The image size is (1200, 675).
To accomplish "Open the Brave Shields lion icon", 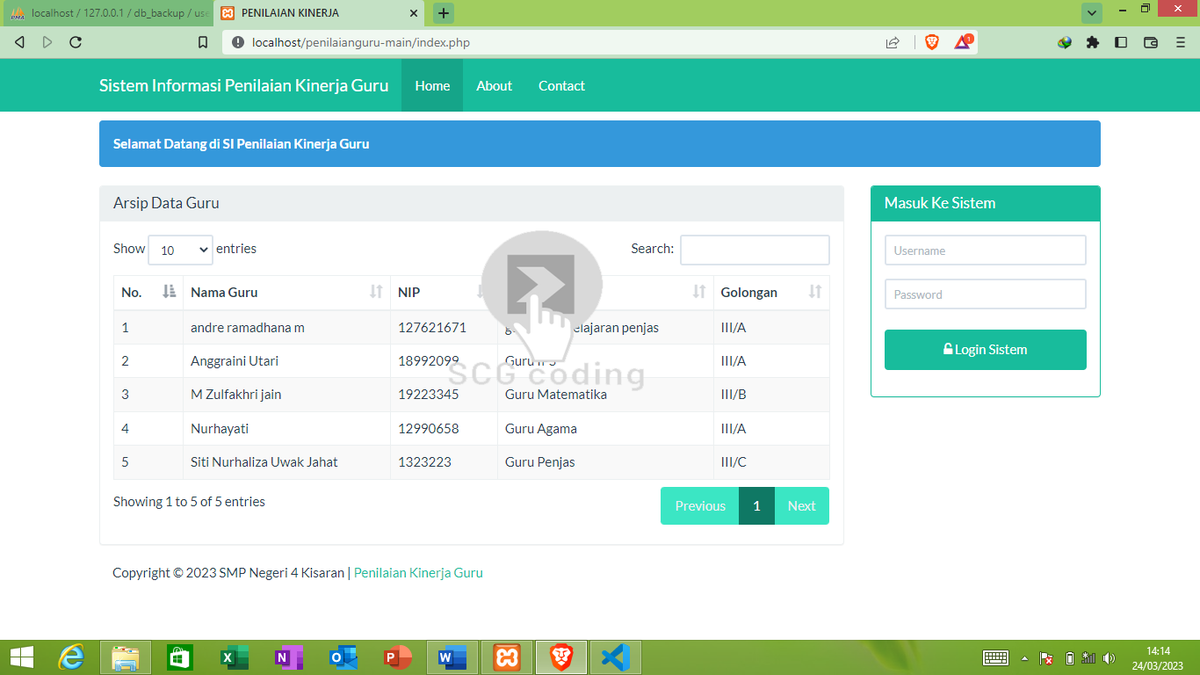I will [932, 42].
